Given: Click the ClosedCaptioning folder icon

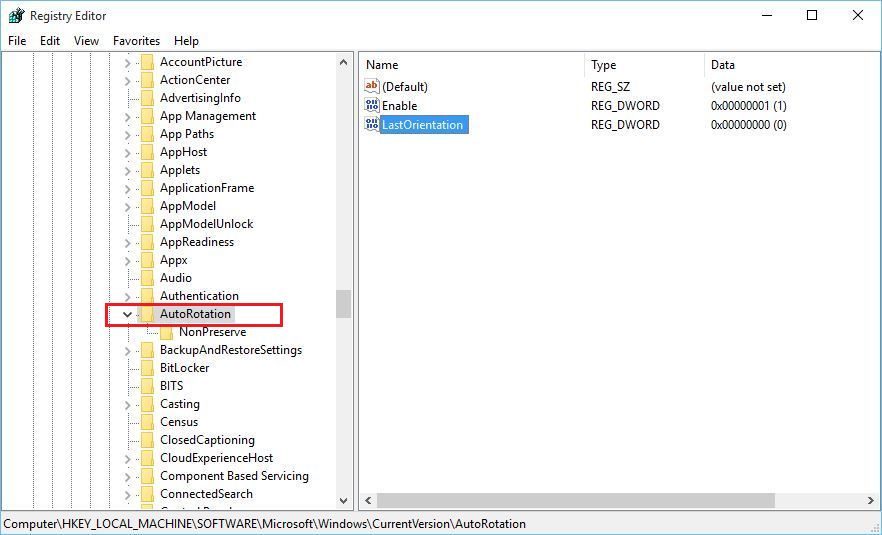Looking at the screenshot, I should tap(147, 440).
